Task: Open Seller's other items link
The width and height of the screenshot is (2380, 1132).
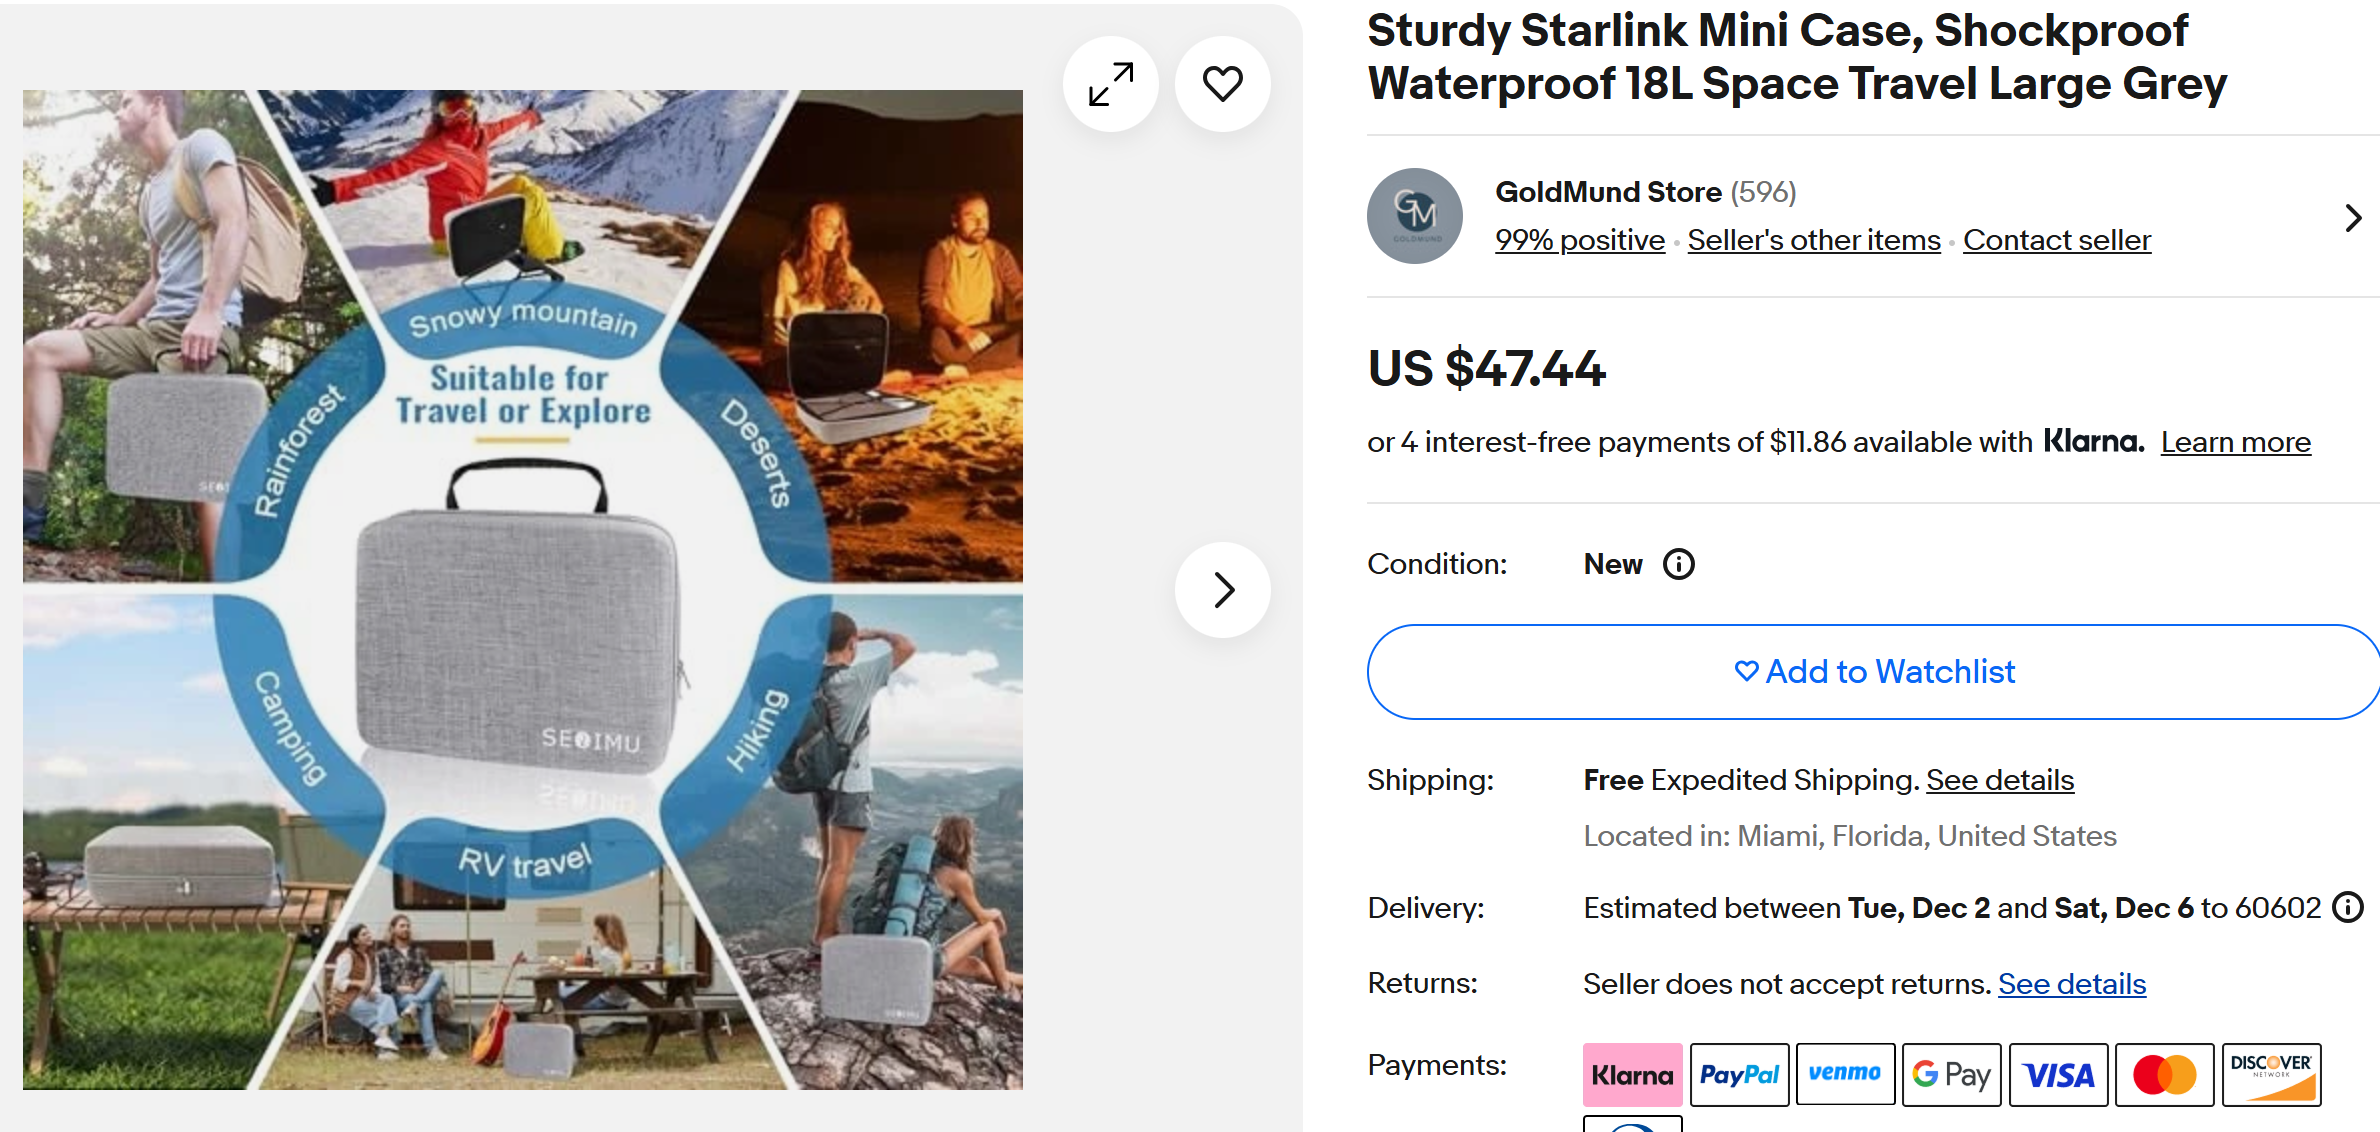Action: pos(1813,241)
